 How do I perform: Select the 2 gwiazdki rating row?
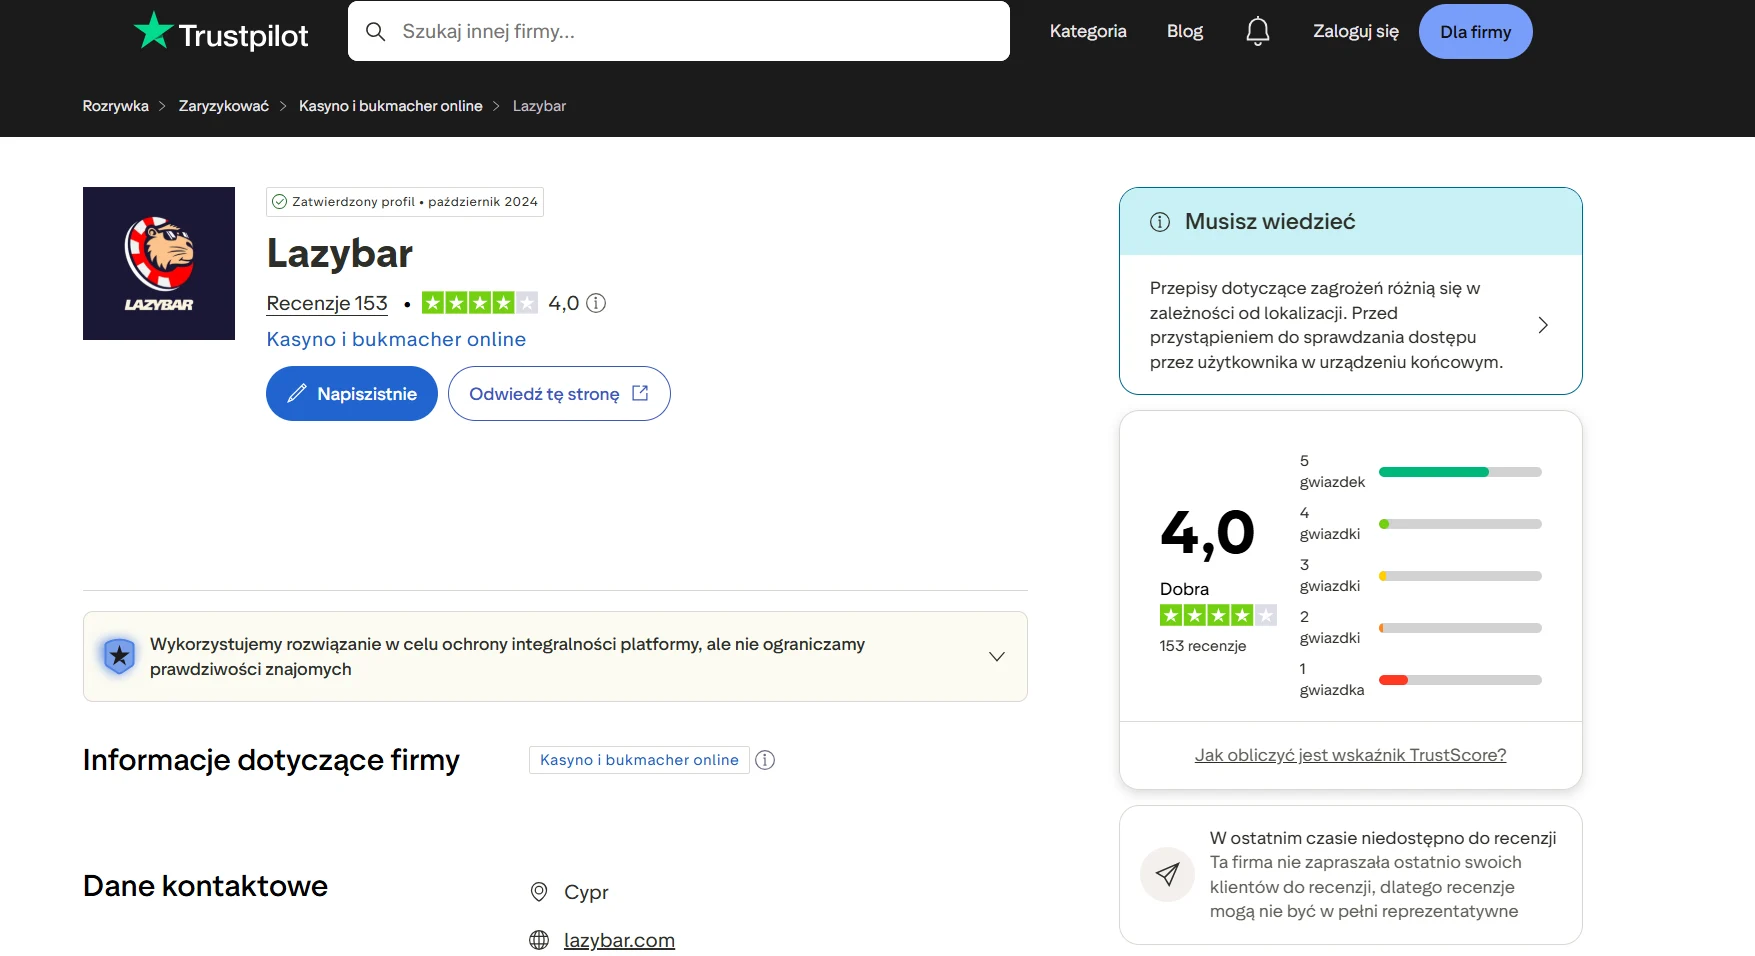[x=1420, y=628]
